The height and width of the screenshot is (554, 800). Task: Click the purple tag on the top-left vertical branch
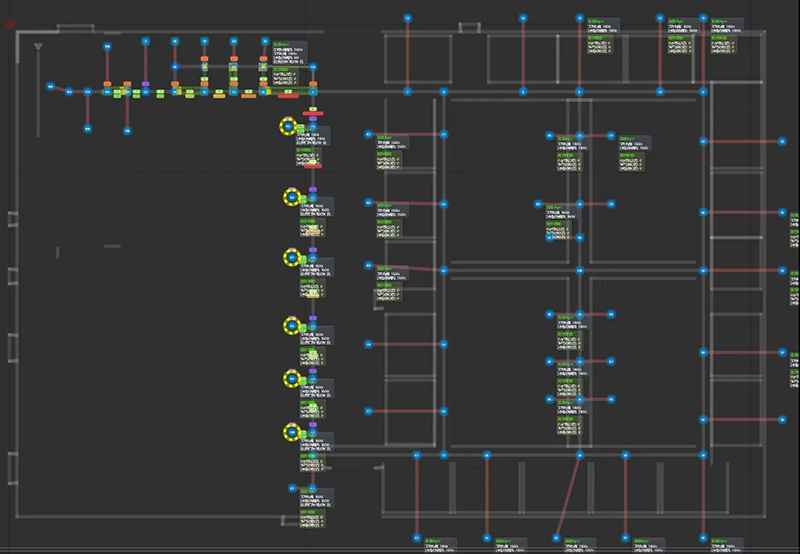pos(145,84)
